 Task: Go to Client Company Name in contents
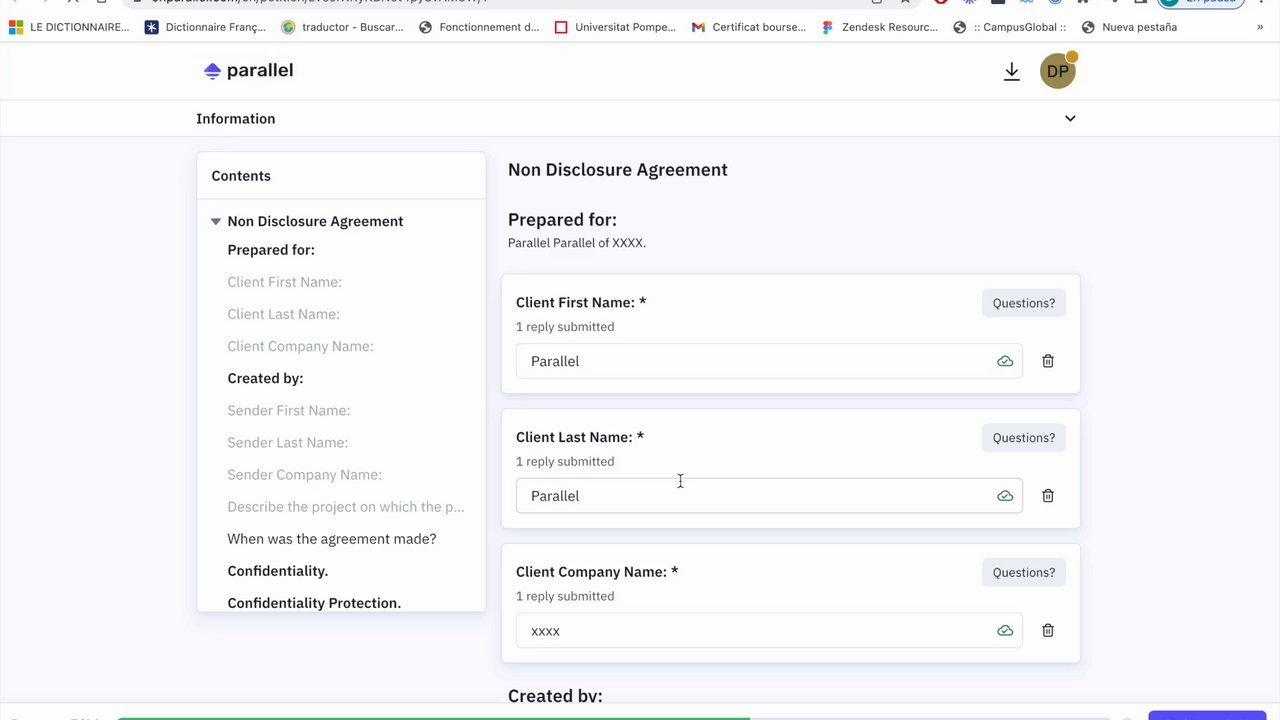pos(300,346)
